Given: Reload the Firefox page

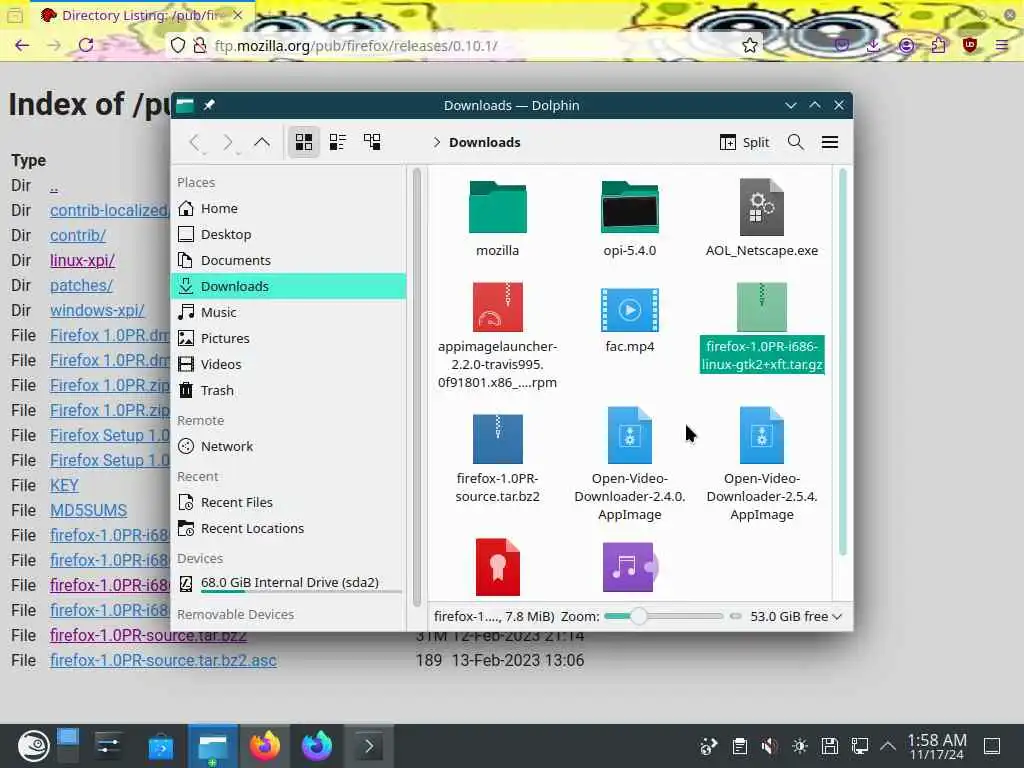Looking at the screenshot, I should pos(86,45).
